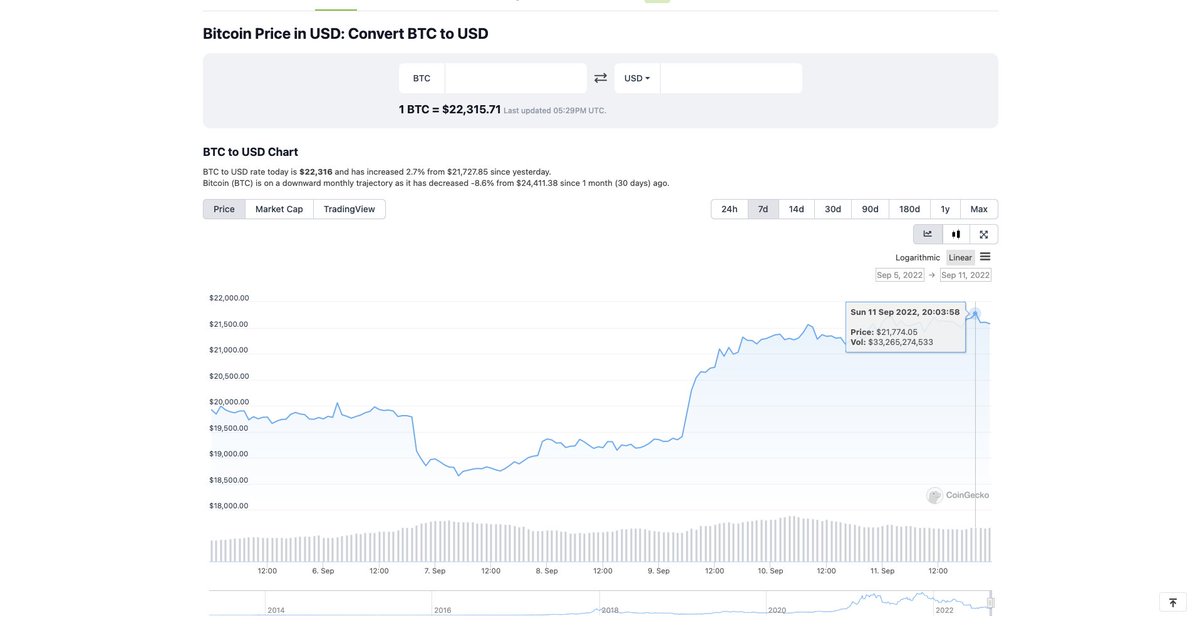Screen dimensions: 1200x626
Task: Edit the Sep 11, 2022 end date
Action: pyautogui.click(x=966, y=275)
